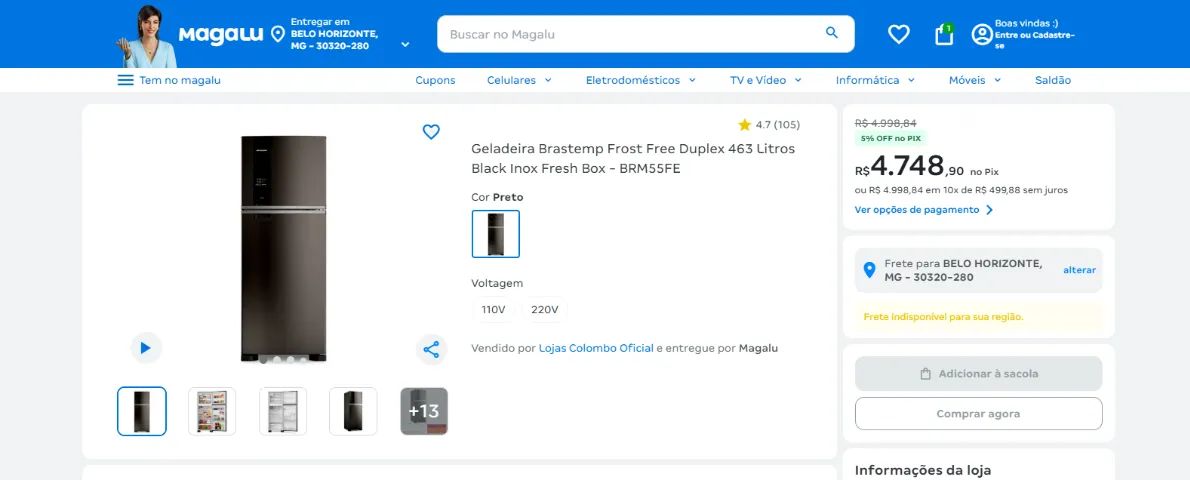Expand the Celulares category dropdown
Image resolution: width=1190 pixels, height=480 pixels.
519,80
